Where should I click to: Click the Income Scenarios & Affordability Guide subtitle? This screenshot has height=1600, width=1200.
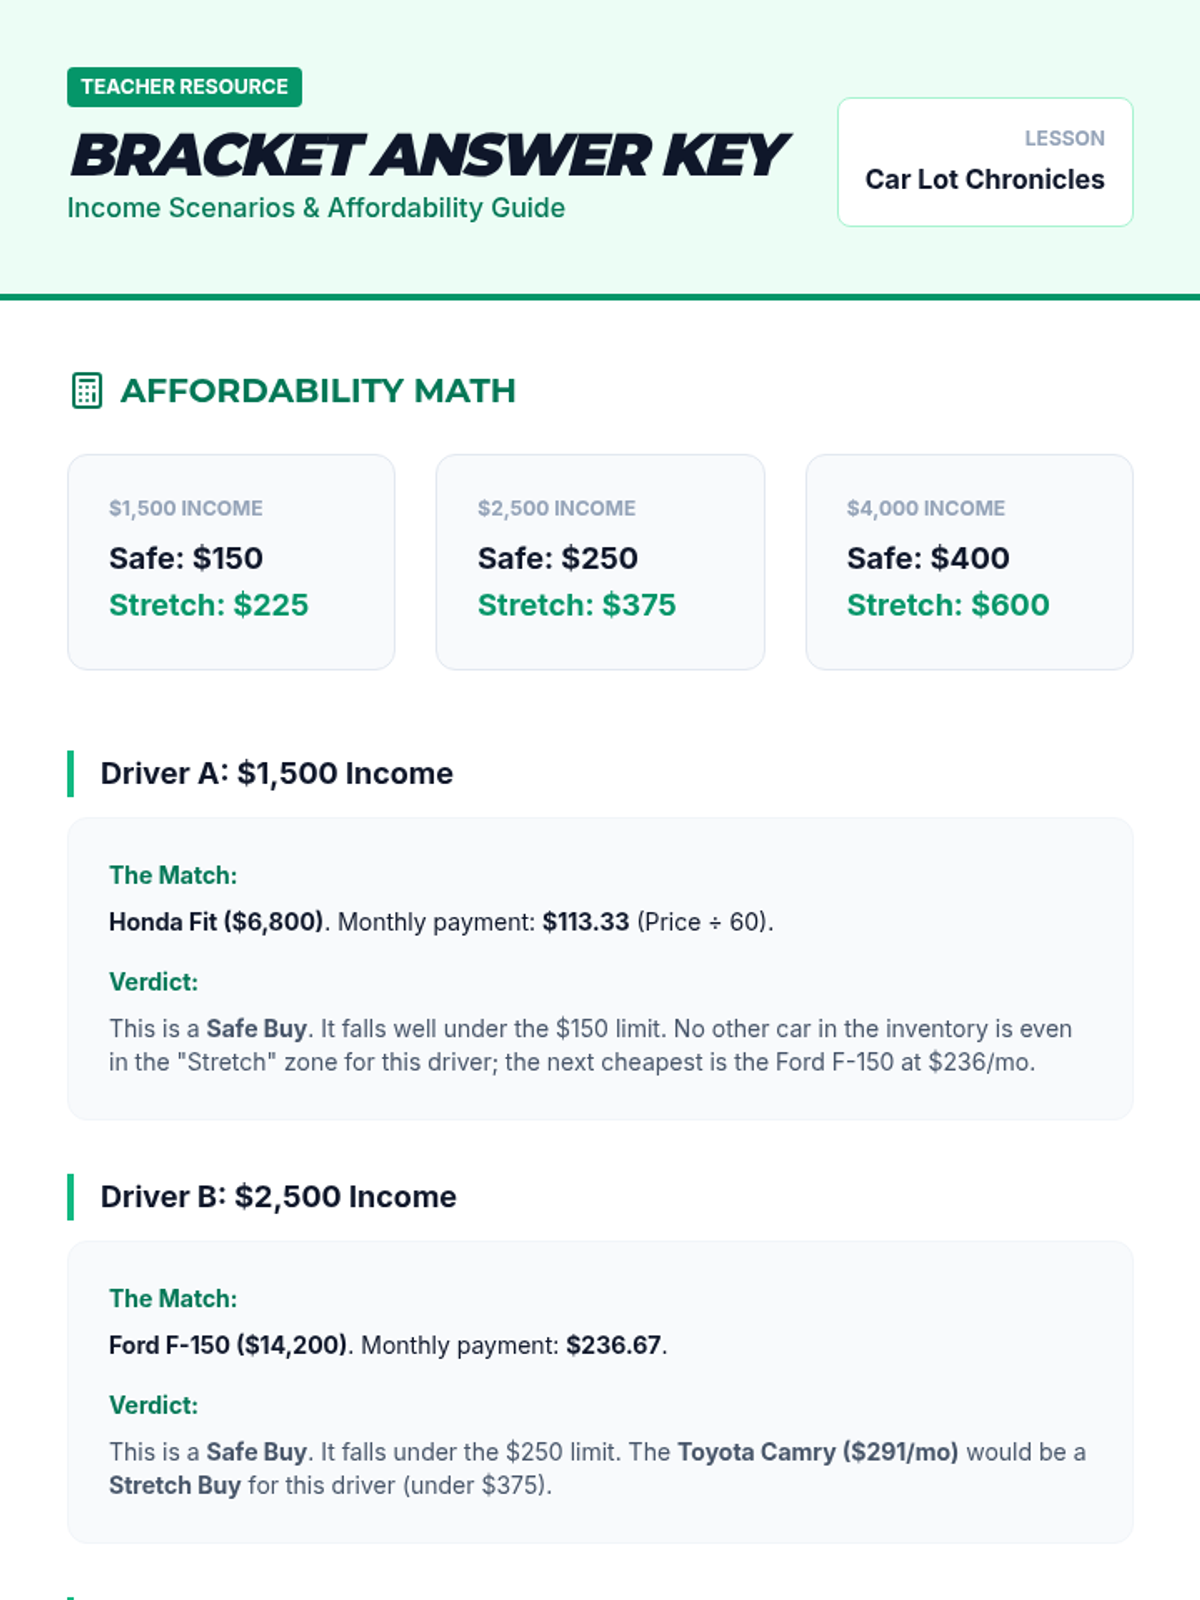click(x=316, y=208)
